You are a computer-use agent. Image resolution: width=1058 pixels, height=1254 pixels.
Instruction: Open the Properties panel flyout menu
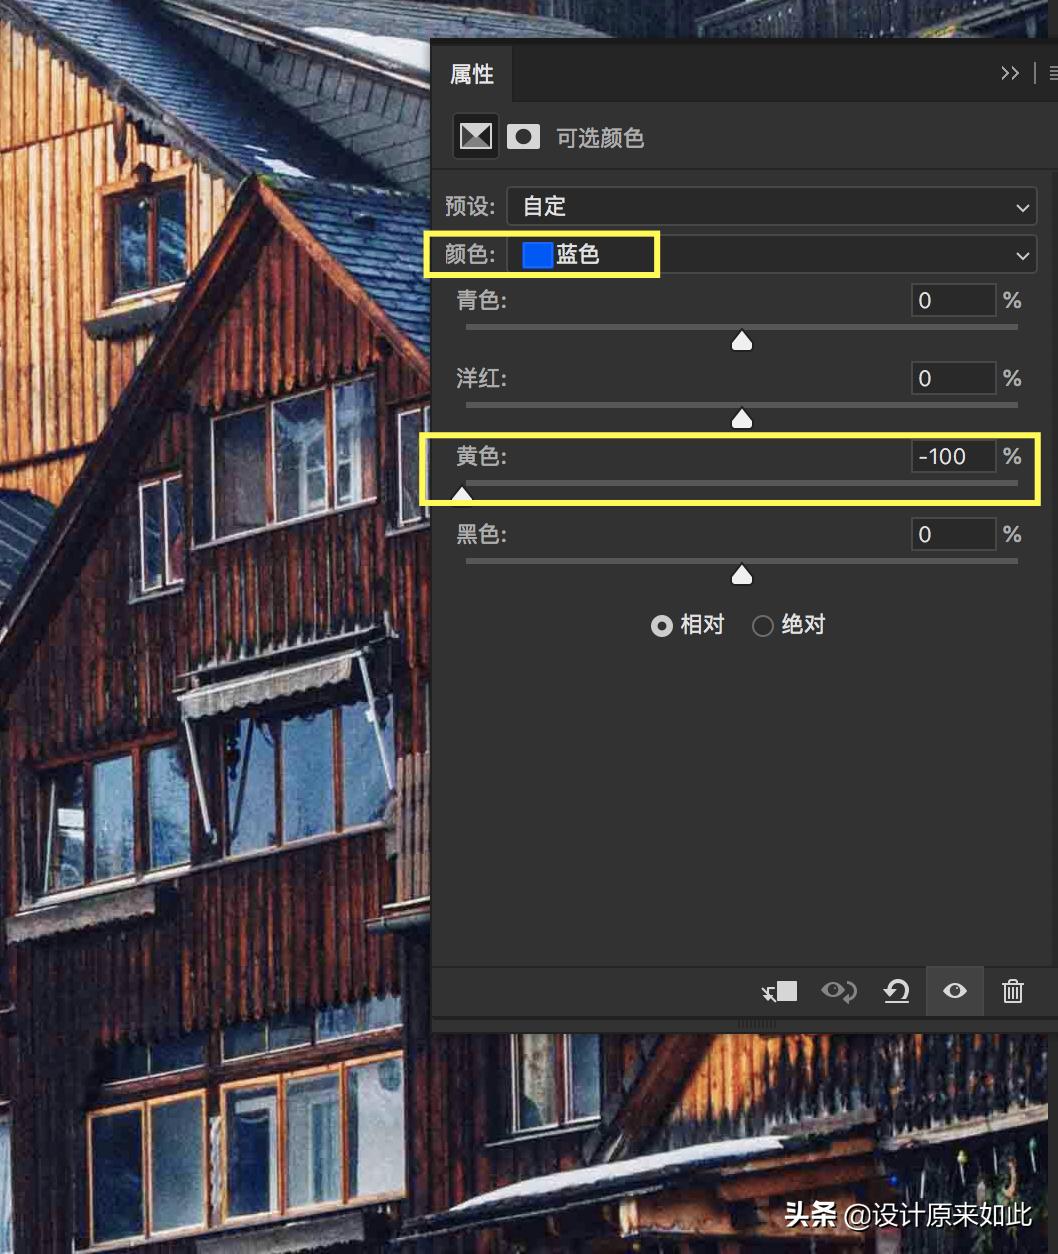(x=1052, y=73)
